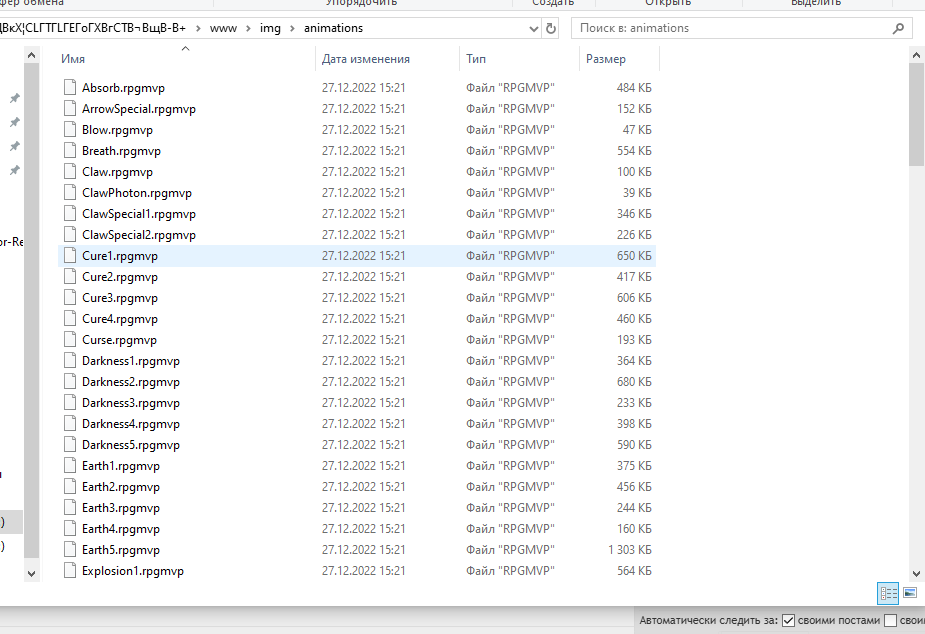The image size is (925, 634).
Task: Click file list scroll down arrow
Action: click(916, 573)
